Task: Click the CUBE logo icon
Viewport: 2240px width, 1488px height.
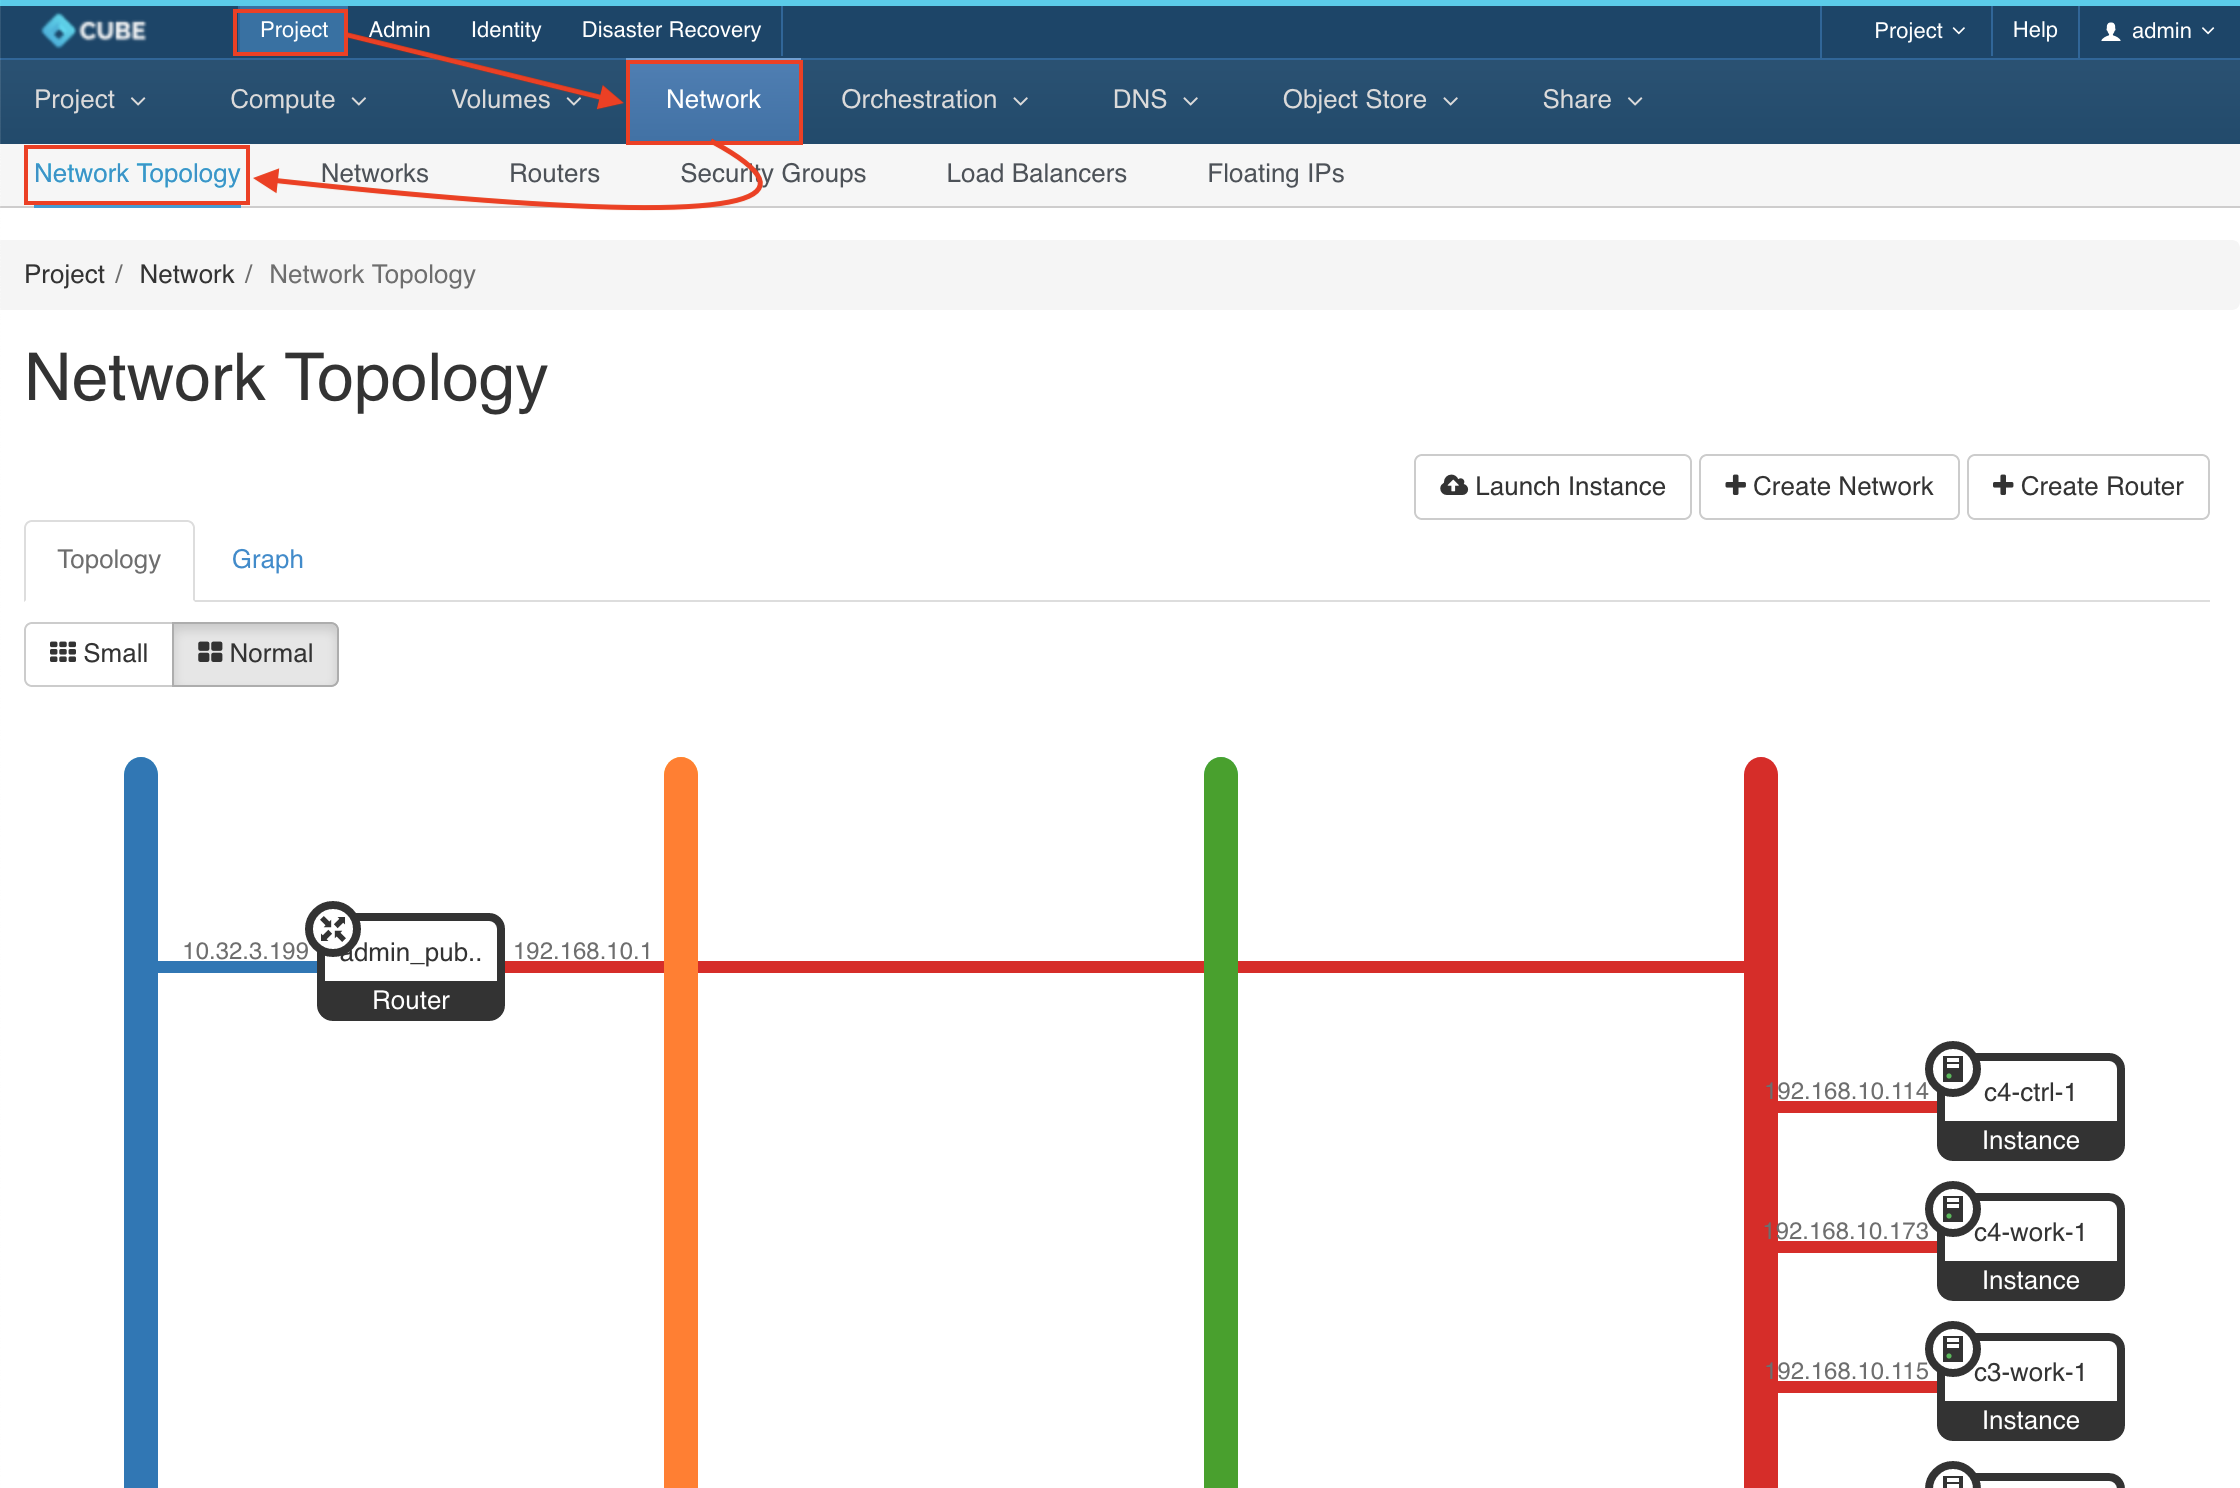Action: pos(58,30)
